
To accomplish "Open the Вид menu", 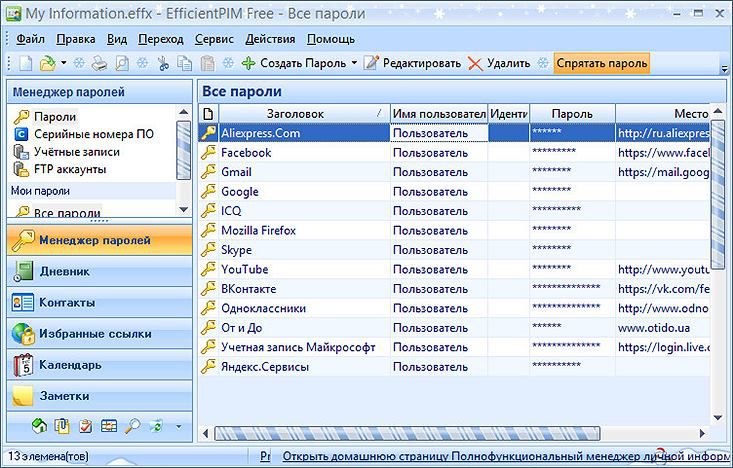I will [x=117, y=39].
